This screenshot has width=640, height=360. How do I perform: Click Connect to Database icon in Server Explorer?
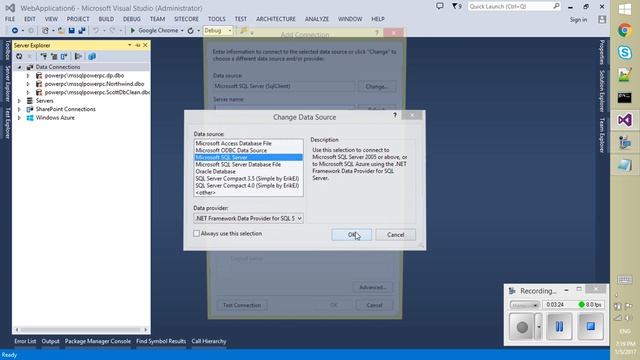pos(43,56)
